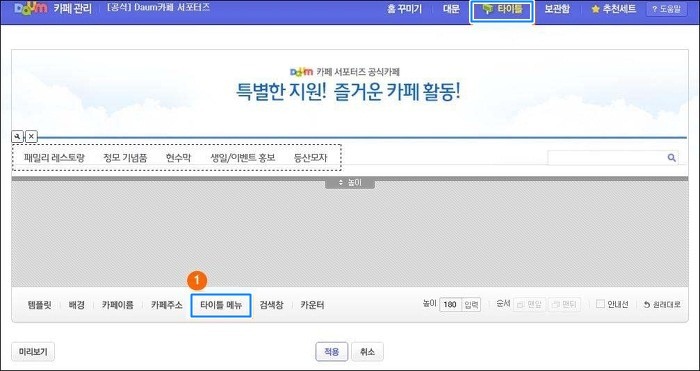Click the 현수막 menu item

(x=178, y=158)
